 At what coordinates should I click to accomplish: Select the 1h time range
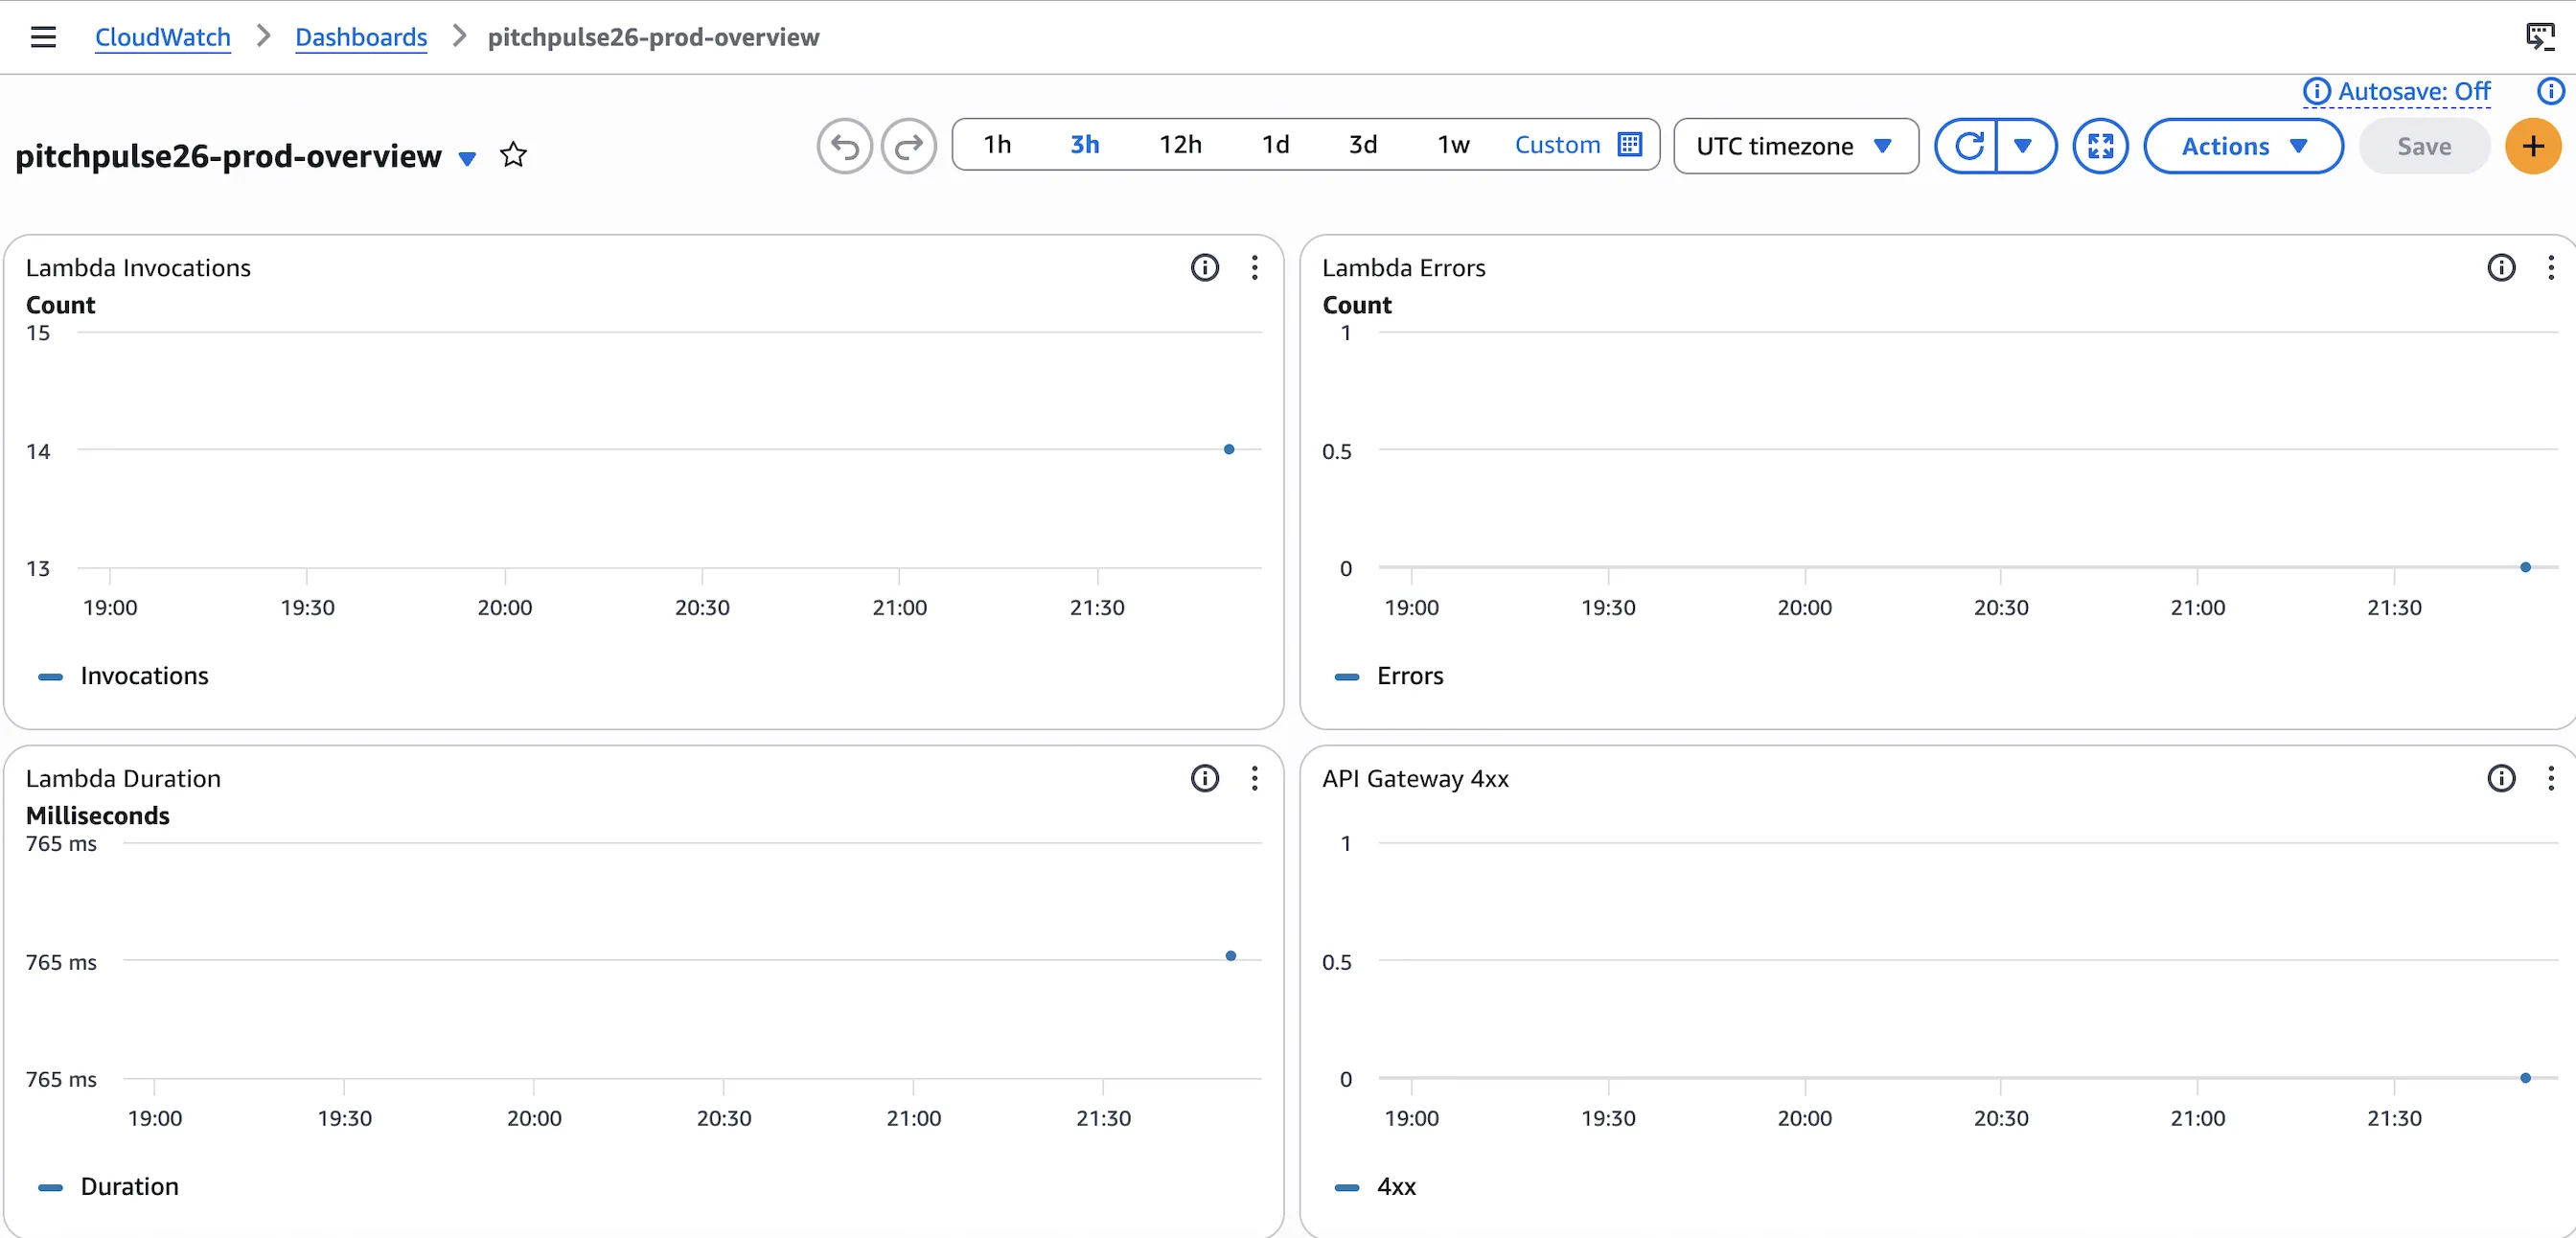pyautogui.click(x=997, y=145)
